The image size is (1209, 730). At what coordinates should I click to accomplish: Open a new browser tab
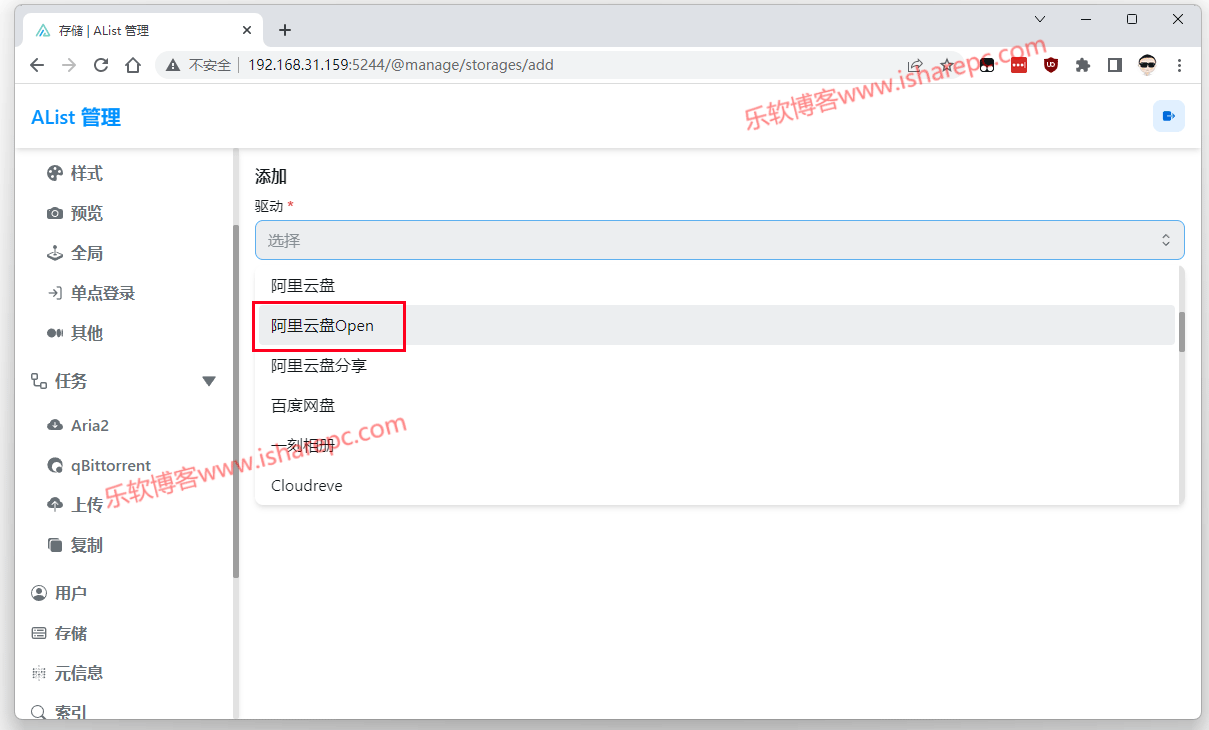tap(285, 30)
